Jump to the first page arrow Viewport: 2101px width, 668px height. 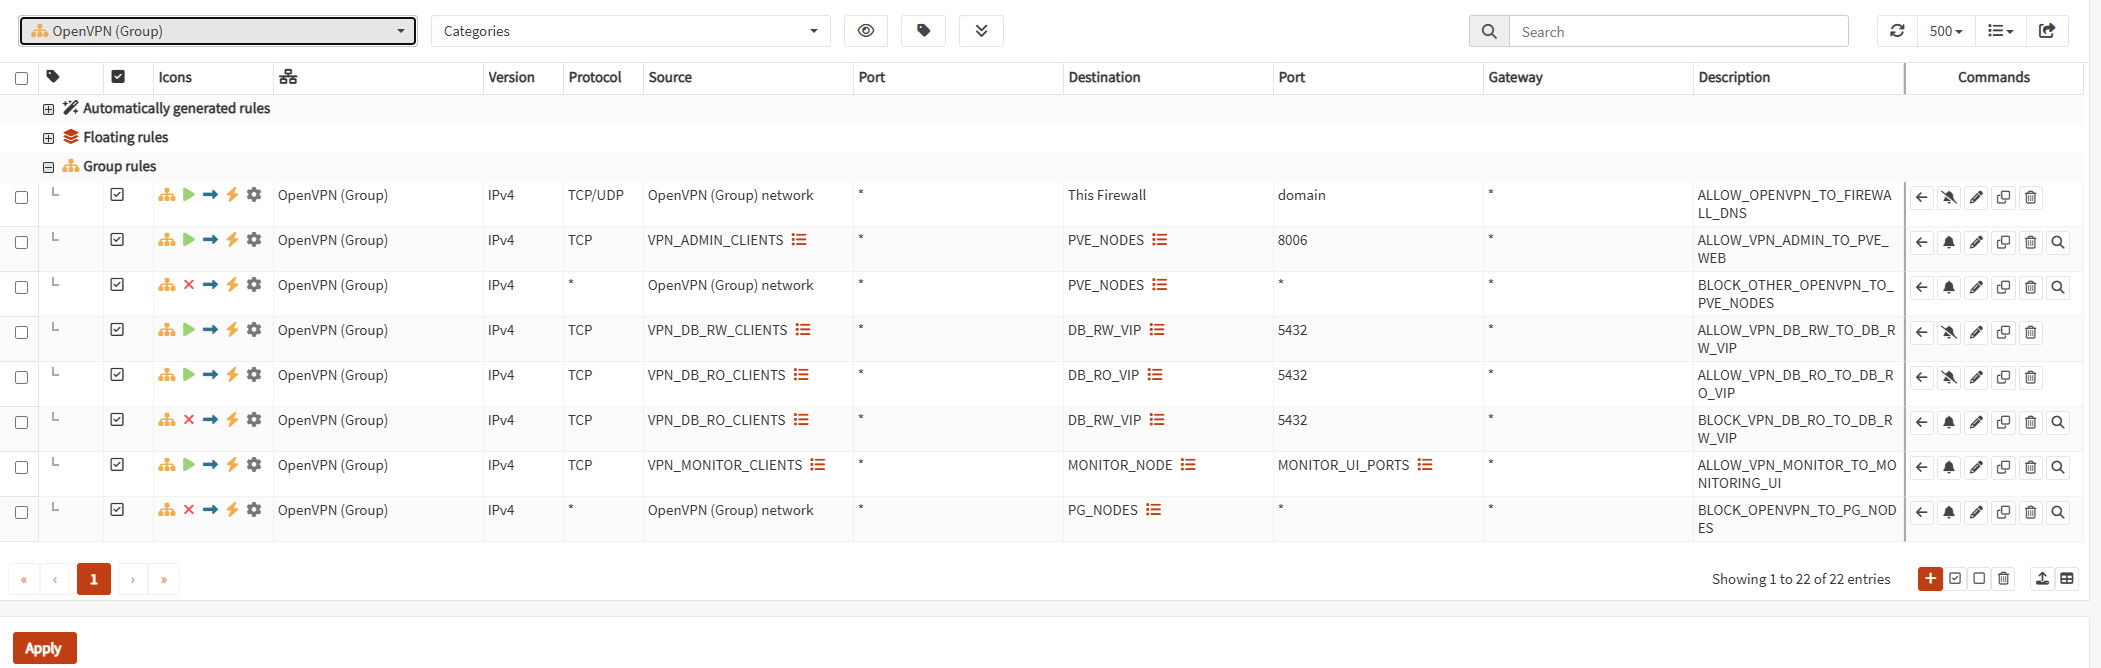[24, 579]
